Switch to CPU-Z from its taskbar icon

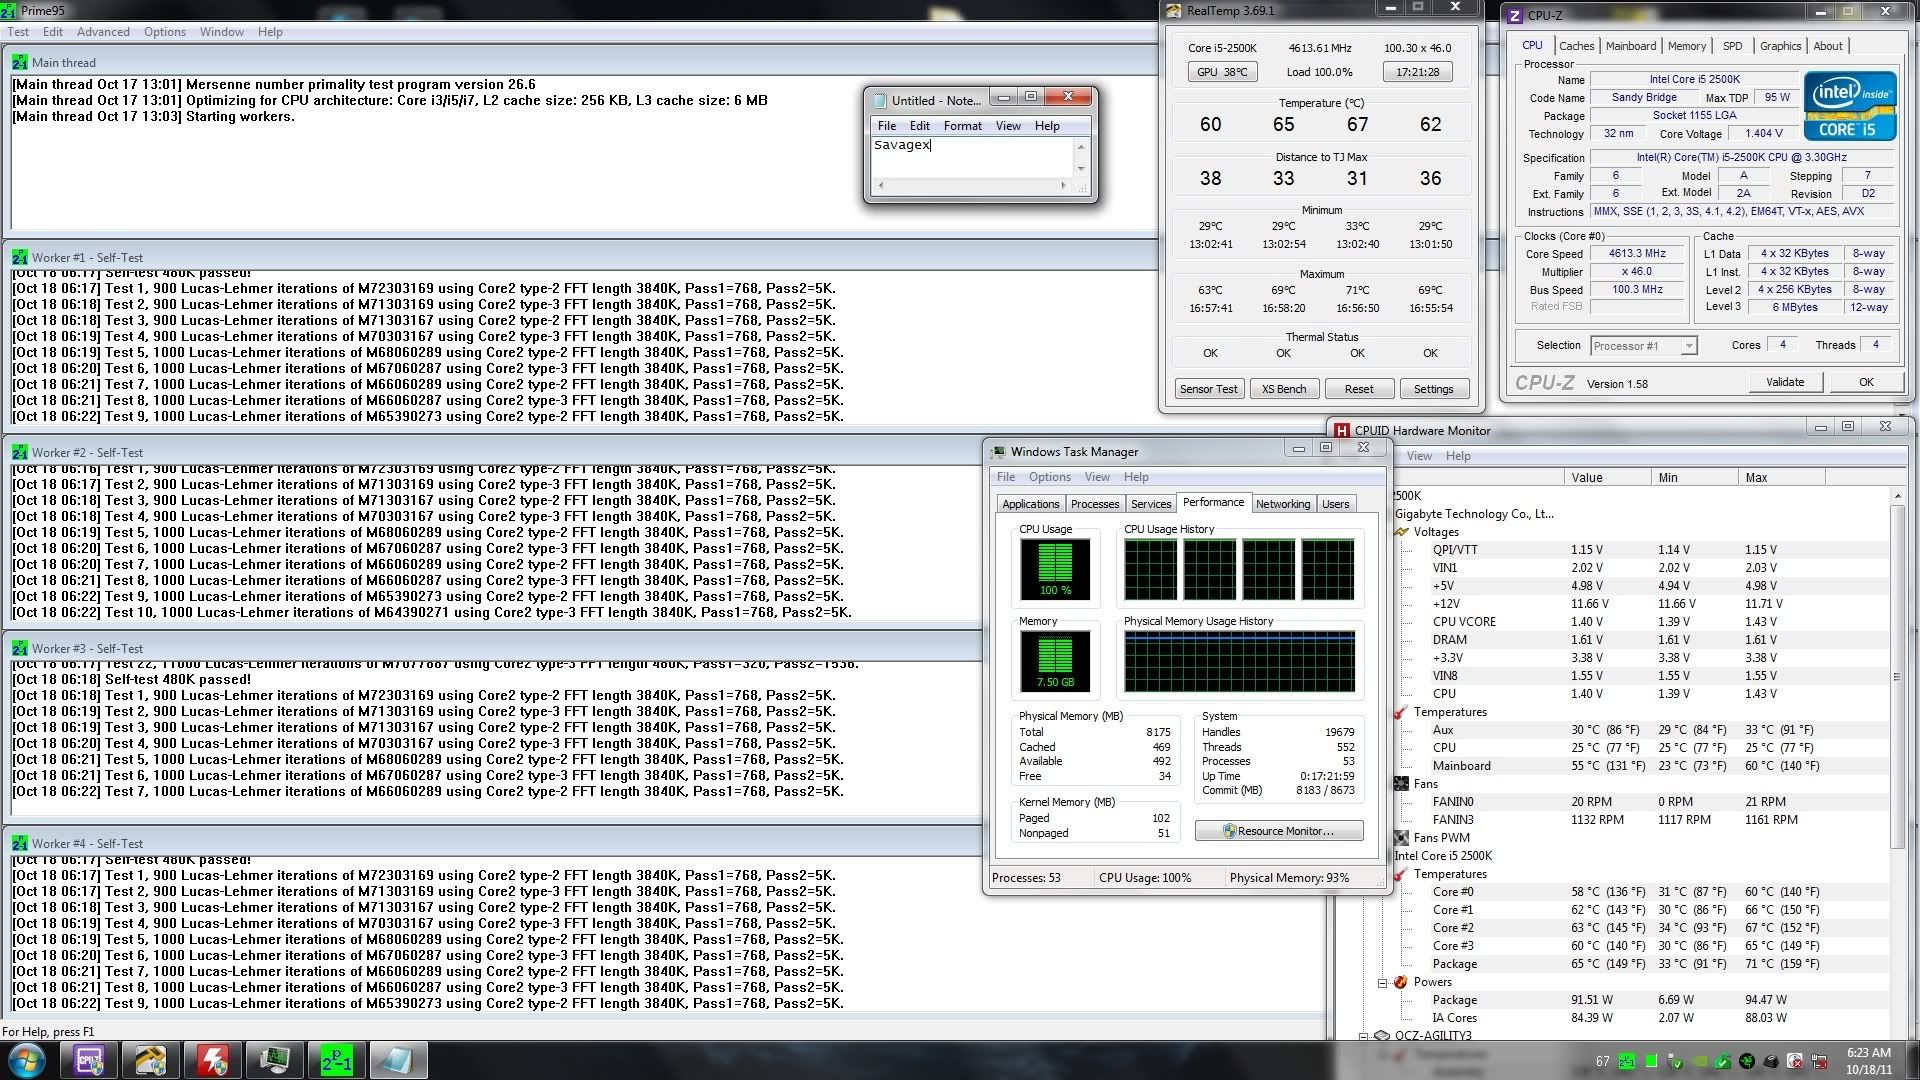(89, 1060)
